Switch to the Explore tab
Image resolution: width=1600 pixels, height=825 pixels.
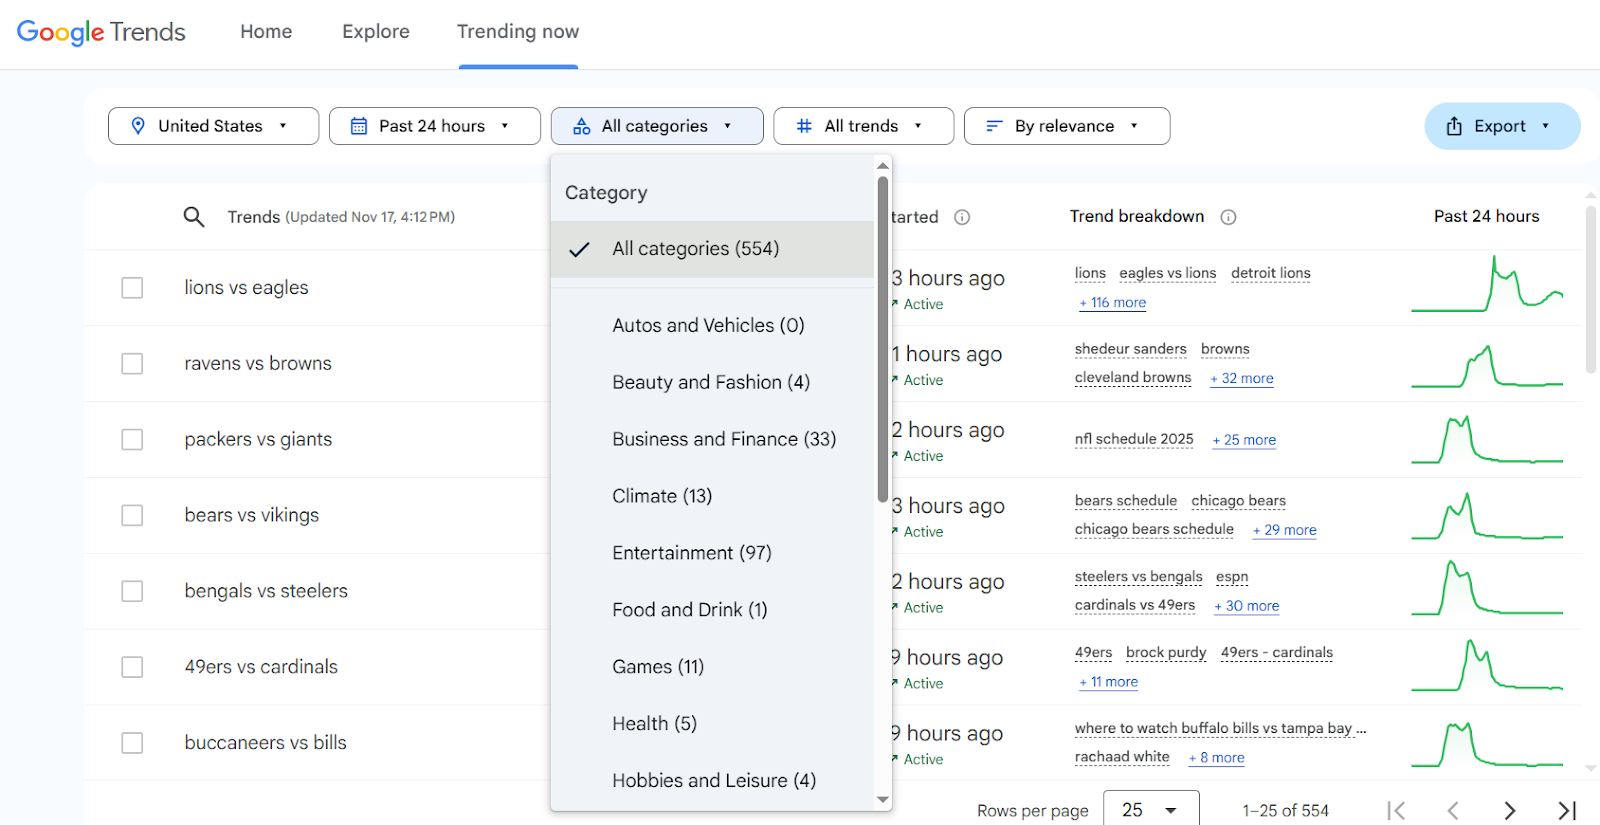coord(376,32)
